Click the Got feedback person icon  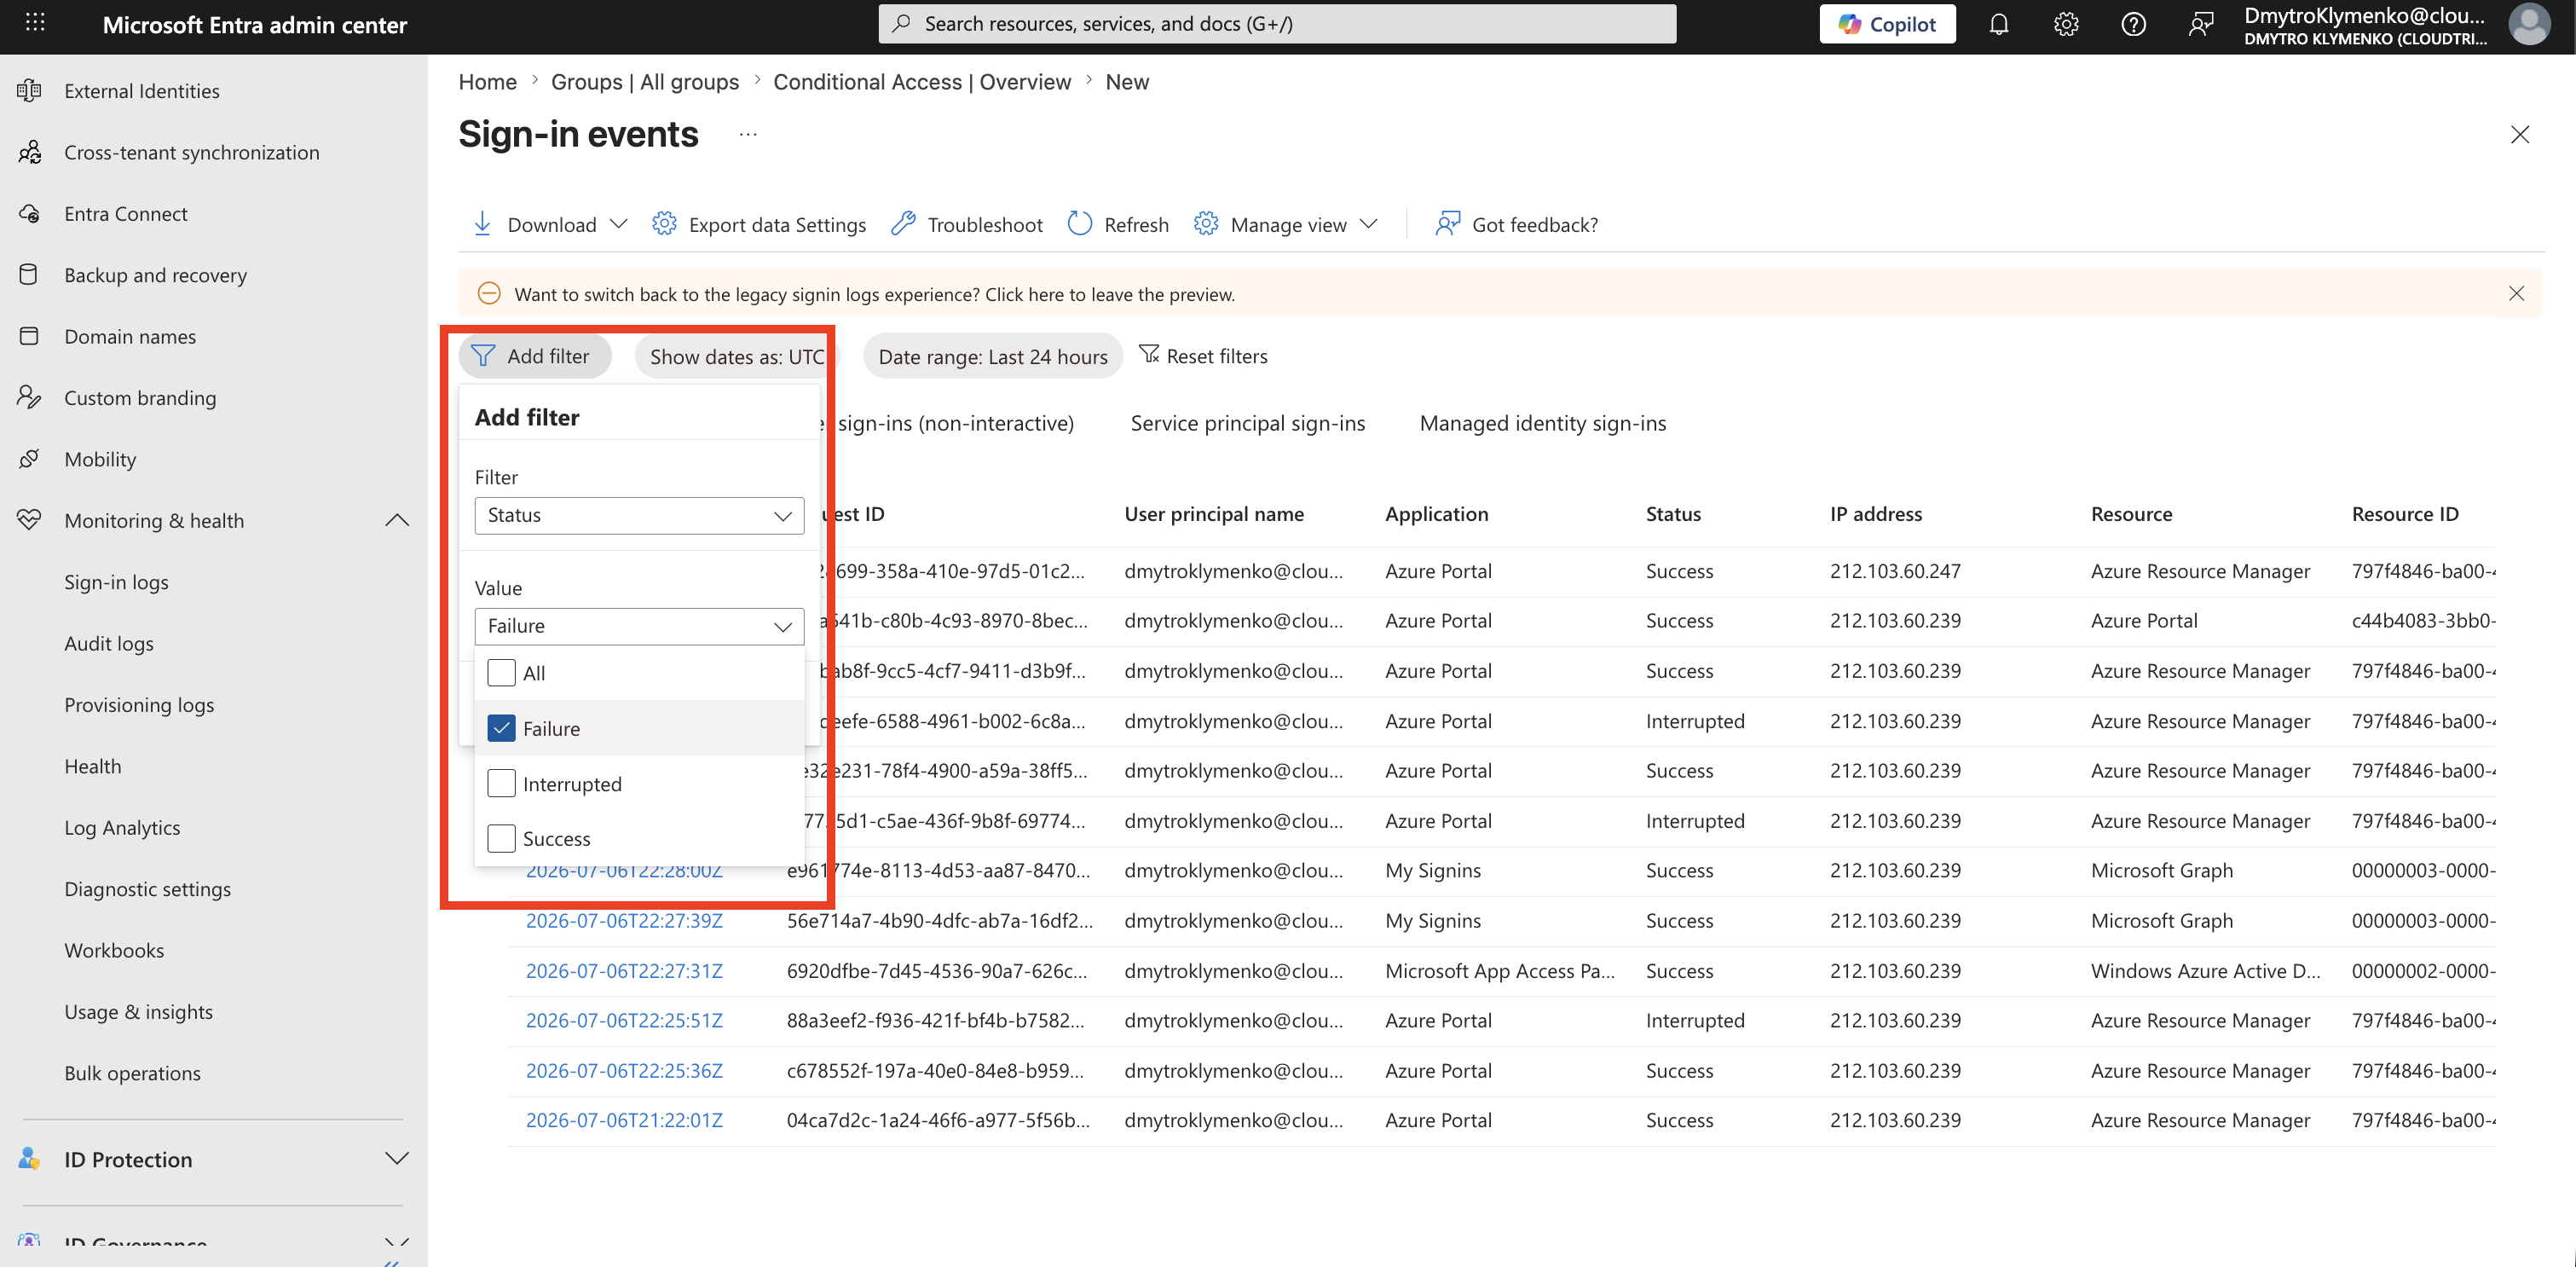click(x=1447, y=224)
